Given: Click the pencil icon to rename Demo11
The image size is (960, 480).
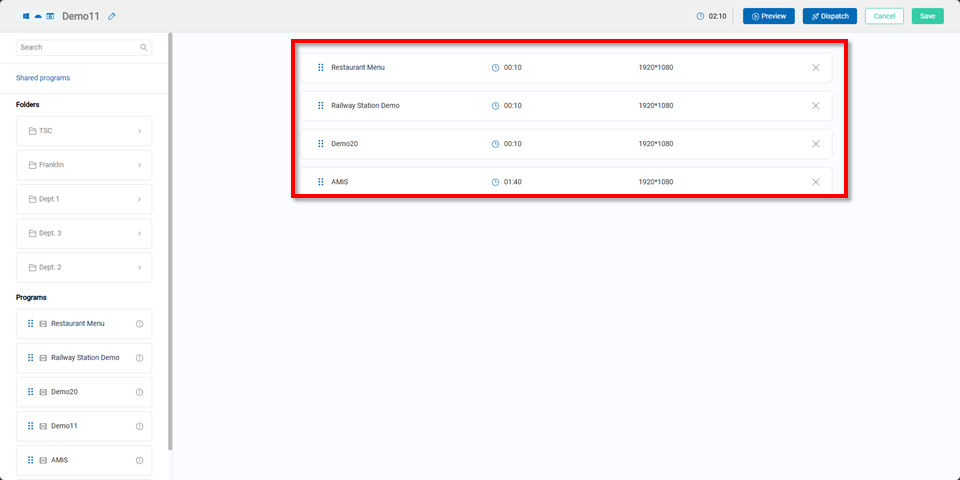Looking at the screenshot, I should point(112,16).
